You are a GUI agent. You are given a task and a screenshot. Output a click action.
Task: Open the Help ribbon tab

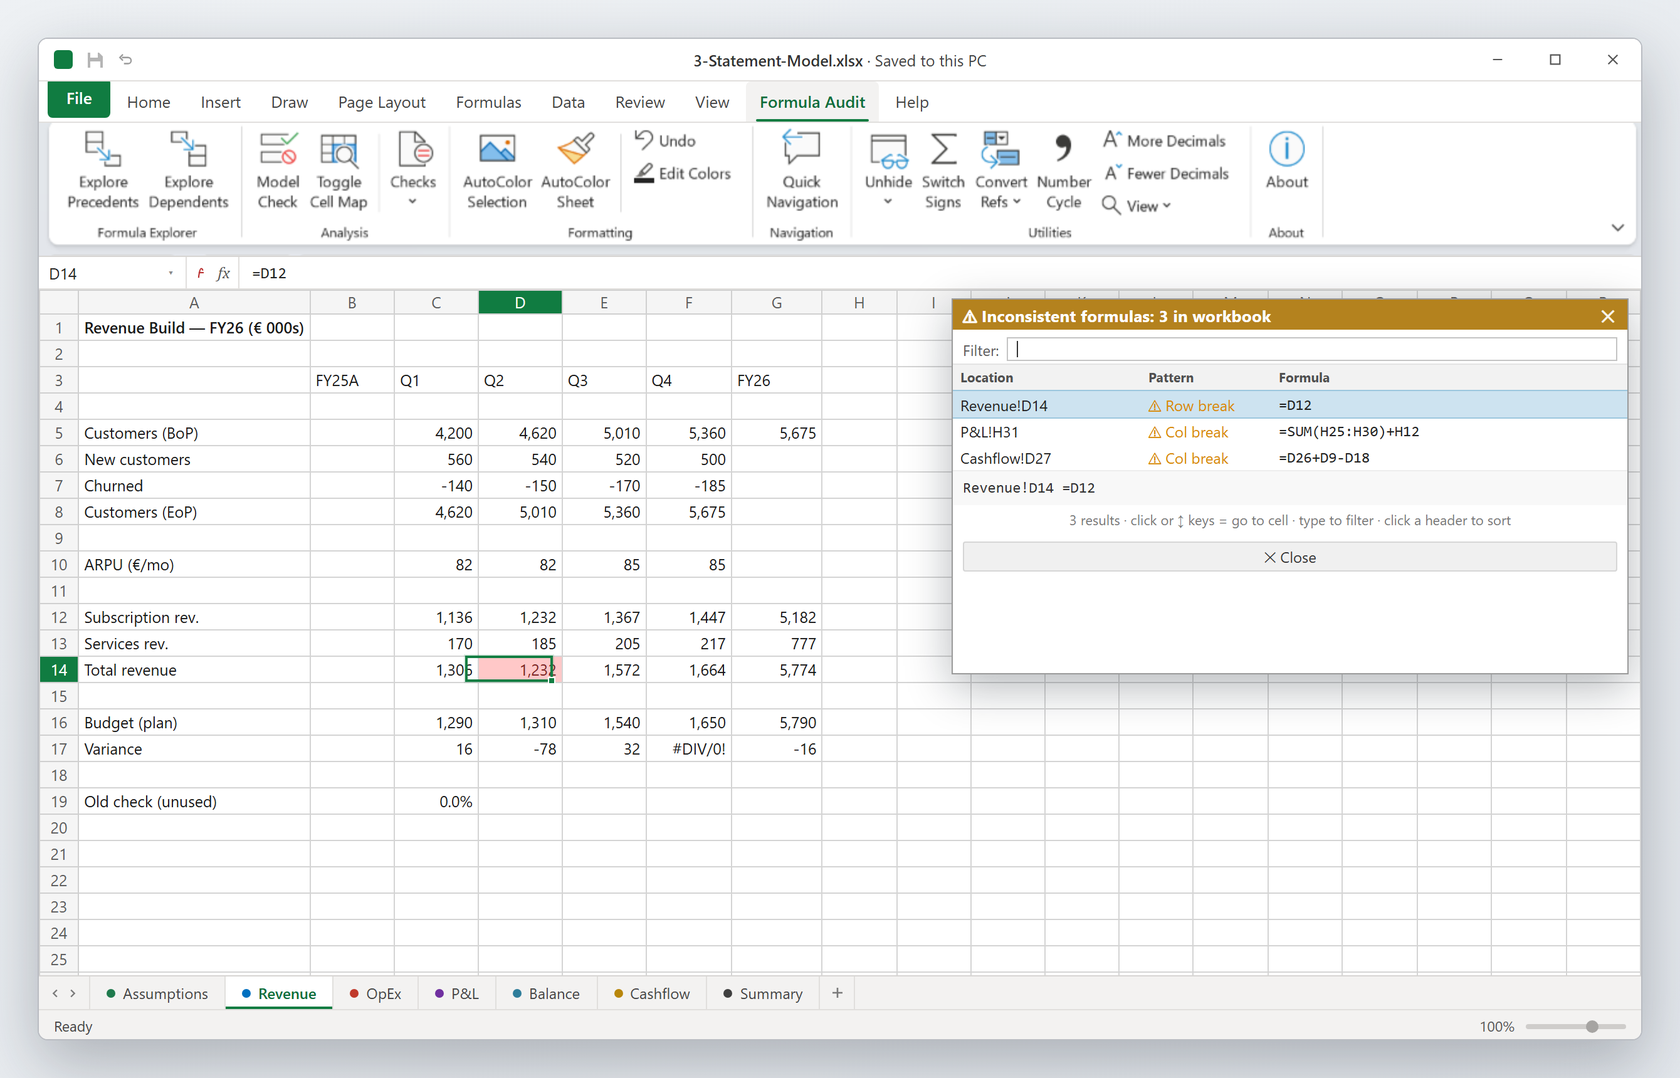(x=911, y=102)
